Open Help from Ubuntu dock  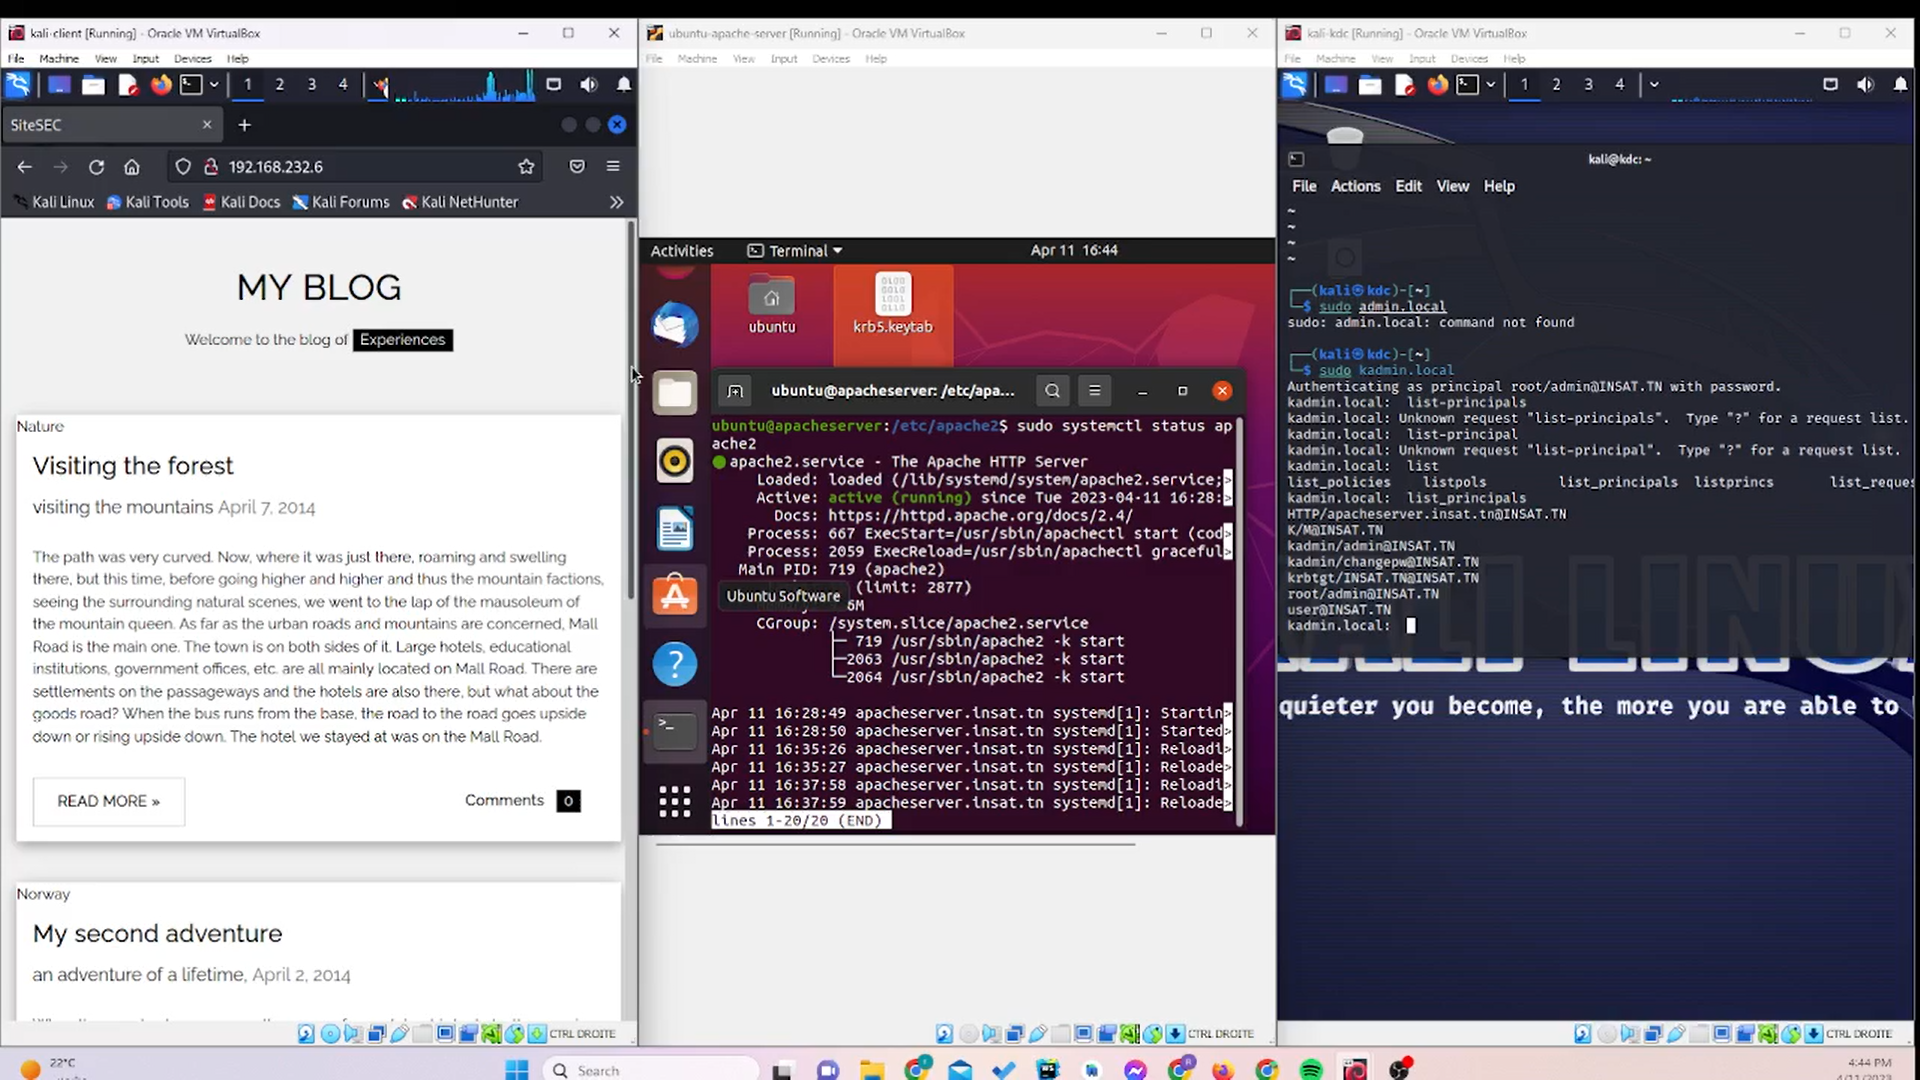coord(675,664)
